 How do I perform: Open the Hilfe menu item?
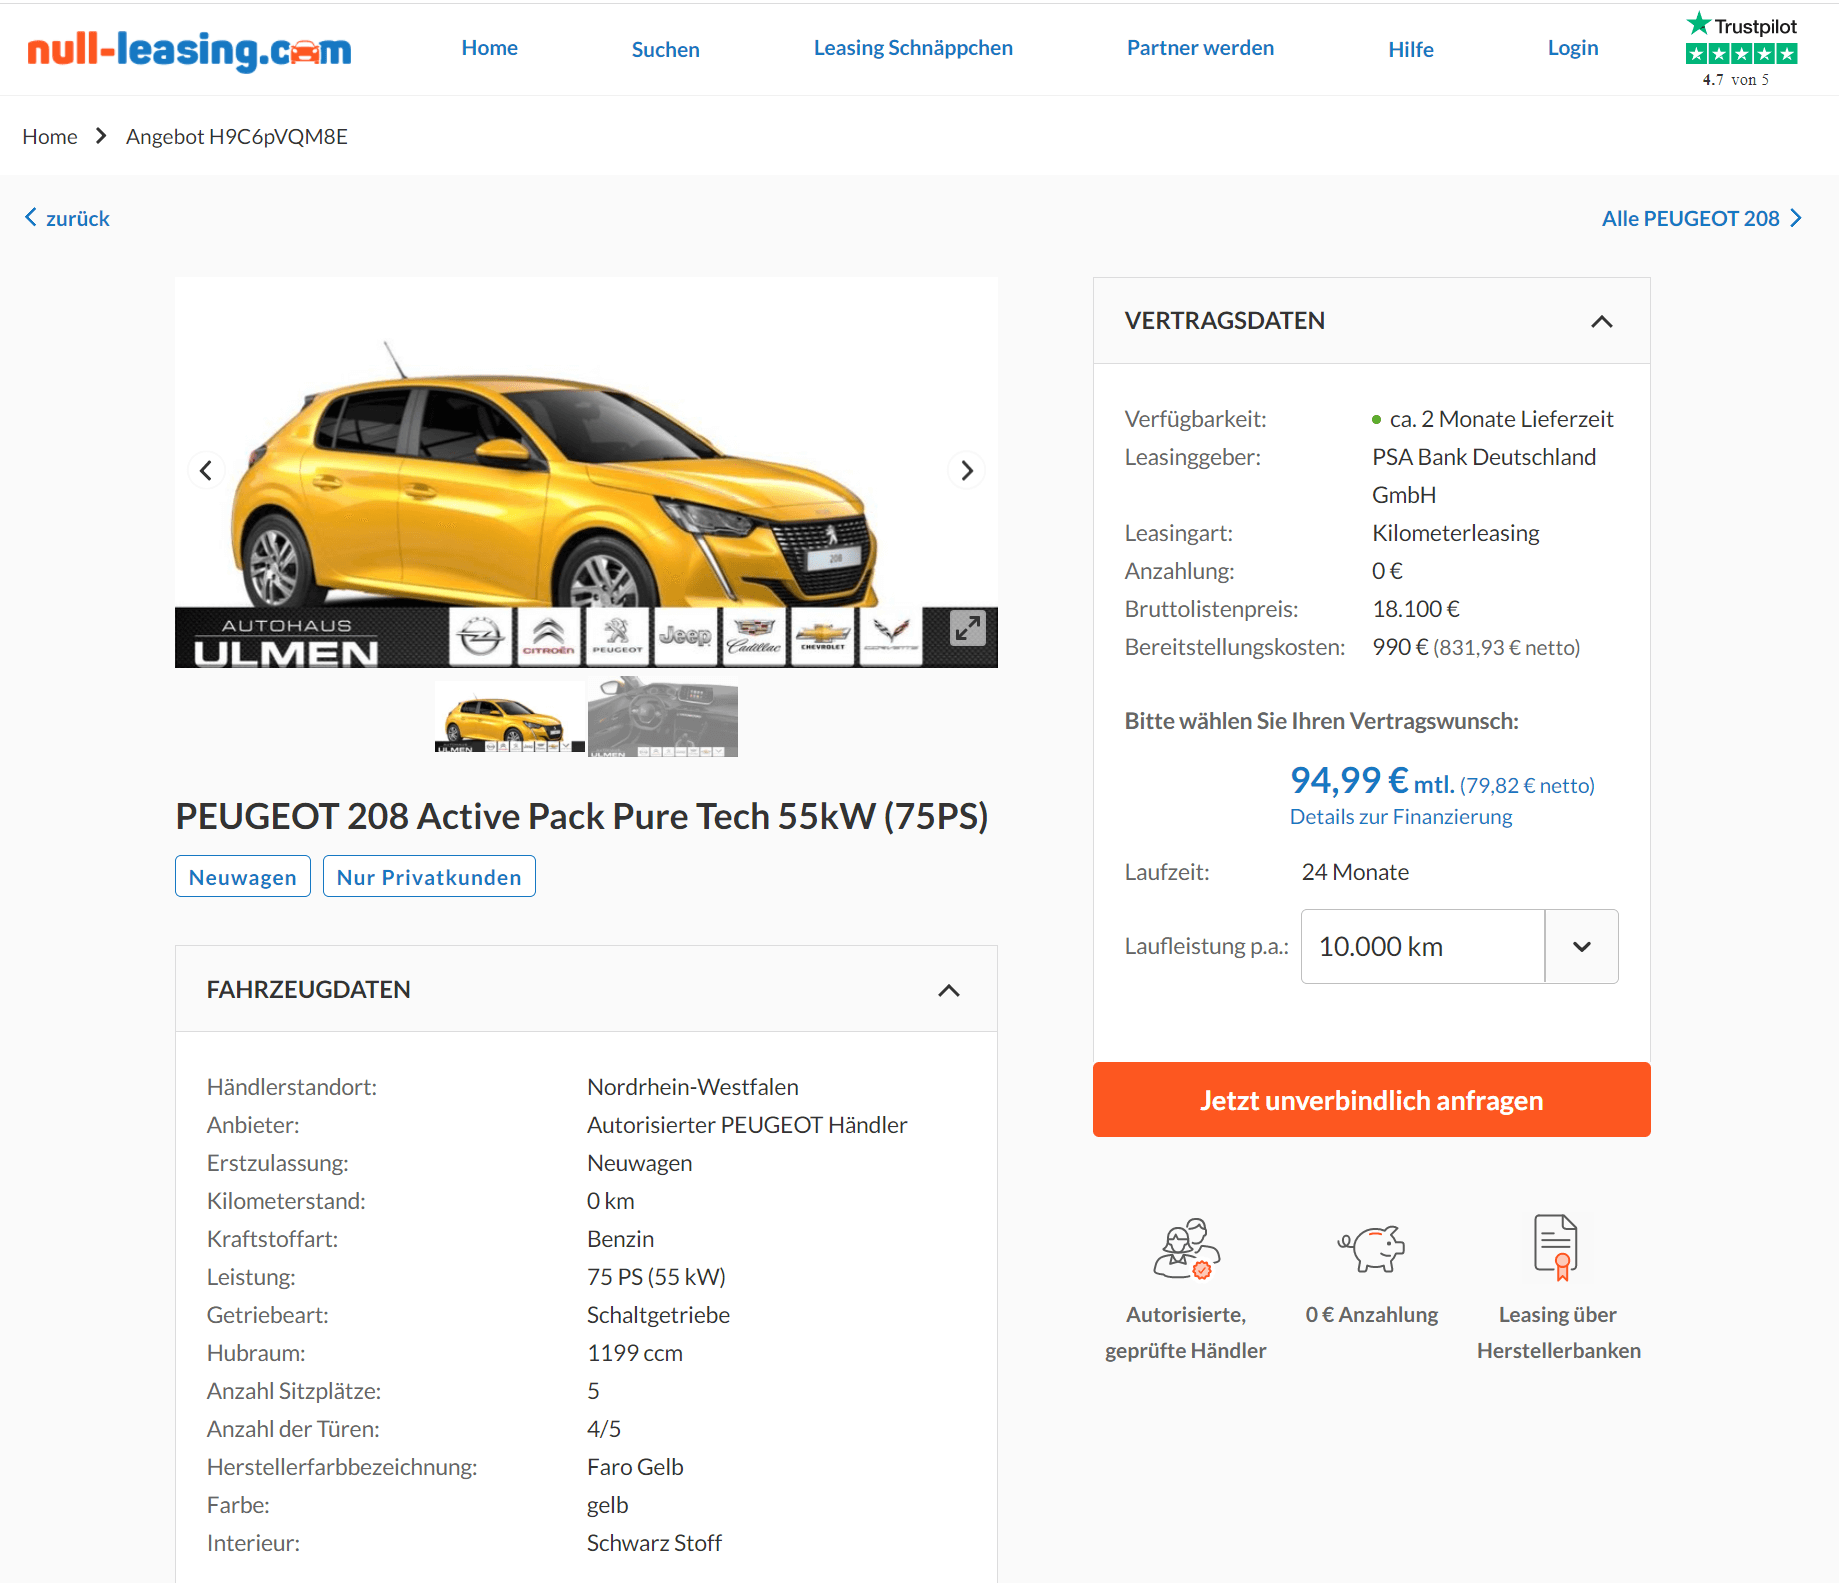[1411, 49]
